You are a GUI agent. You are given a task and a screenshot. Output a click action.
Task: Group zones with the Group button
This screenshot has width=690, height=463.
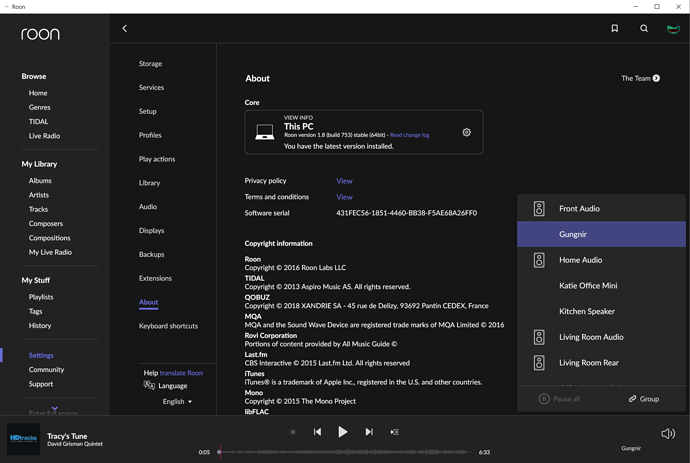pos(644,399)
